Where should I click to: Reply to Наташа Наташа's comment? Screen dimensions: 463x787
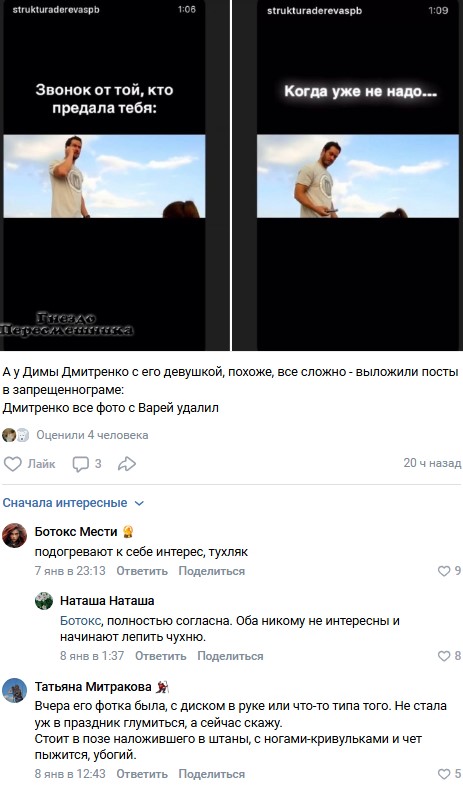coord(161,655)
